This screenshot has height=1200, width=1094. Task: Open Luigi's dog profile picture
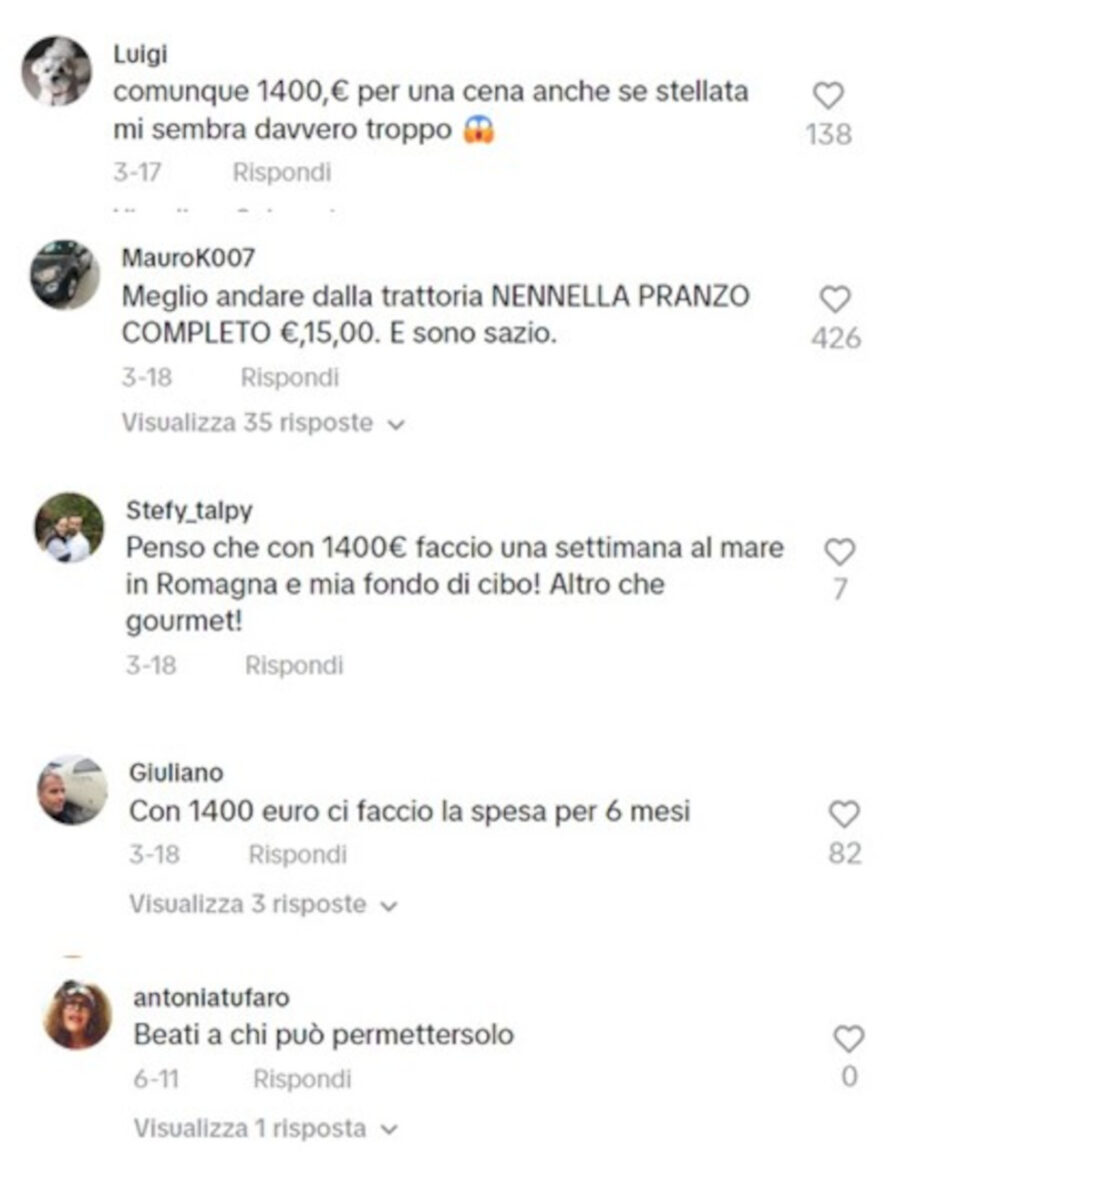coord(57,72)
